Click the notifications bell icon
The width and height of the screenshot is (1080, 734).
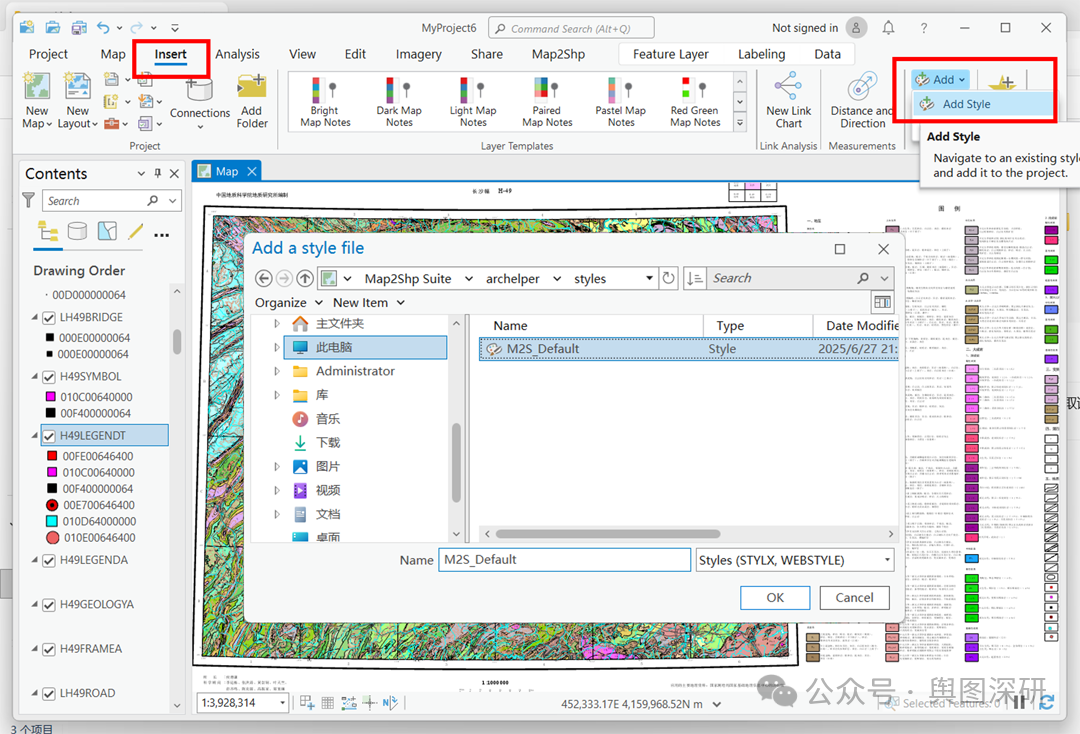pos(888,28)
